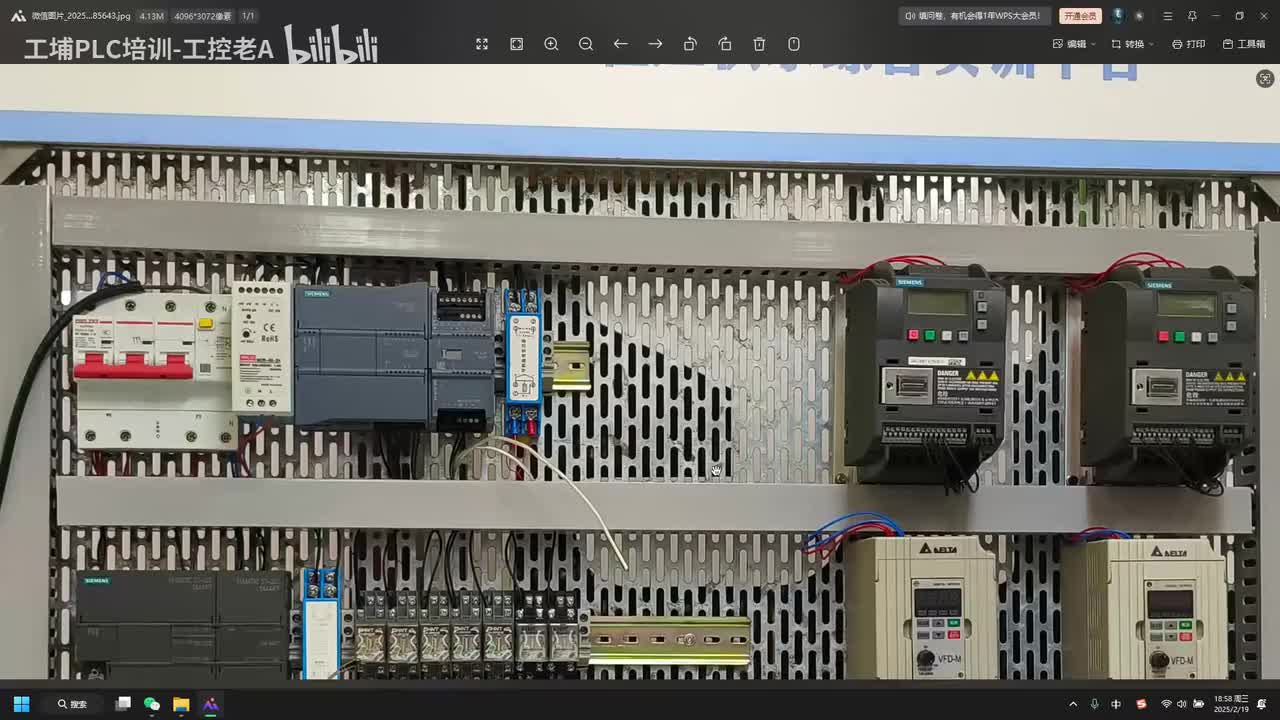
Task: Expand the hidden system tray icons chevron
Action: click(1073, 704)
